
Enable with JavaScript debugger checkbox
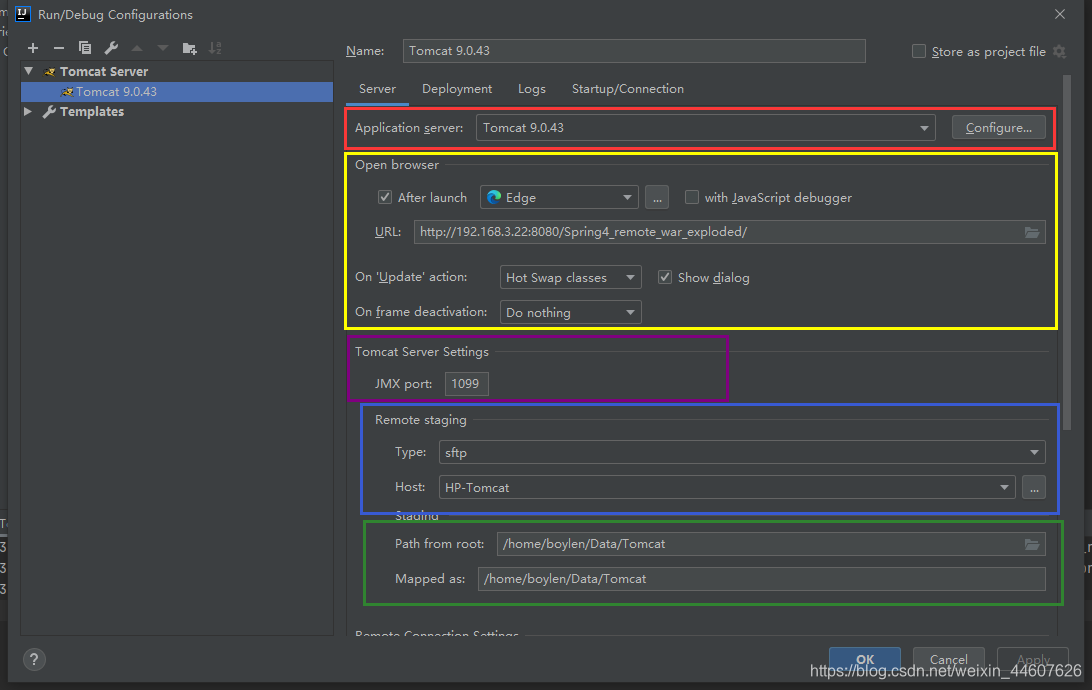[692, 197]
